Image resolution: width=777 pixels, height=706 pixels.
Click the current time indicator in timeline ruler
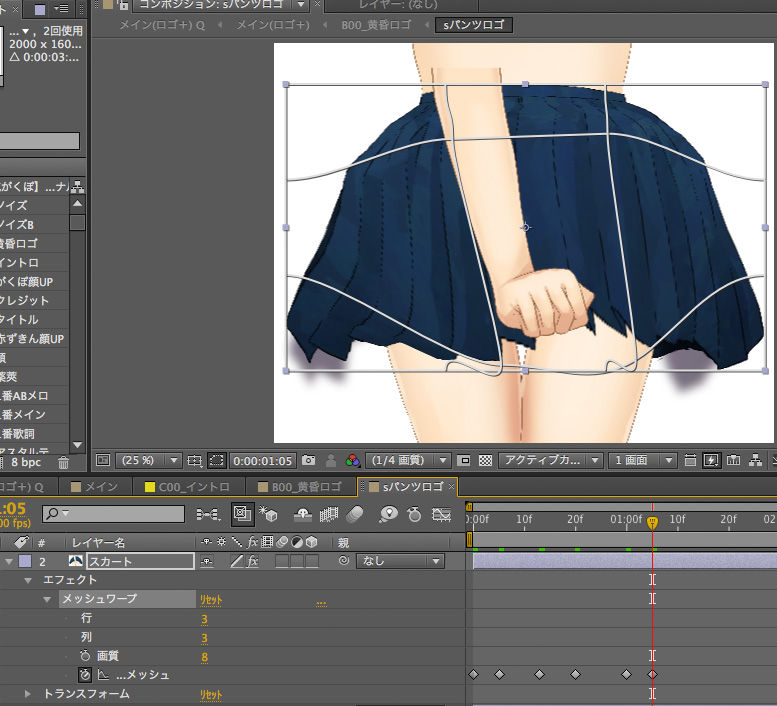pyautogui.click(x=653, y=522)
